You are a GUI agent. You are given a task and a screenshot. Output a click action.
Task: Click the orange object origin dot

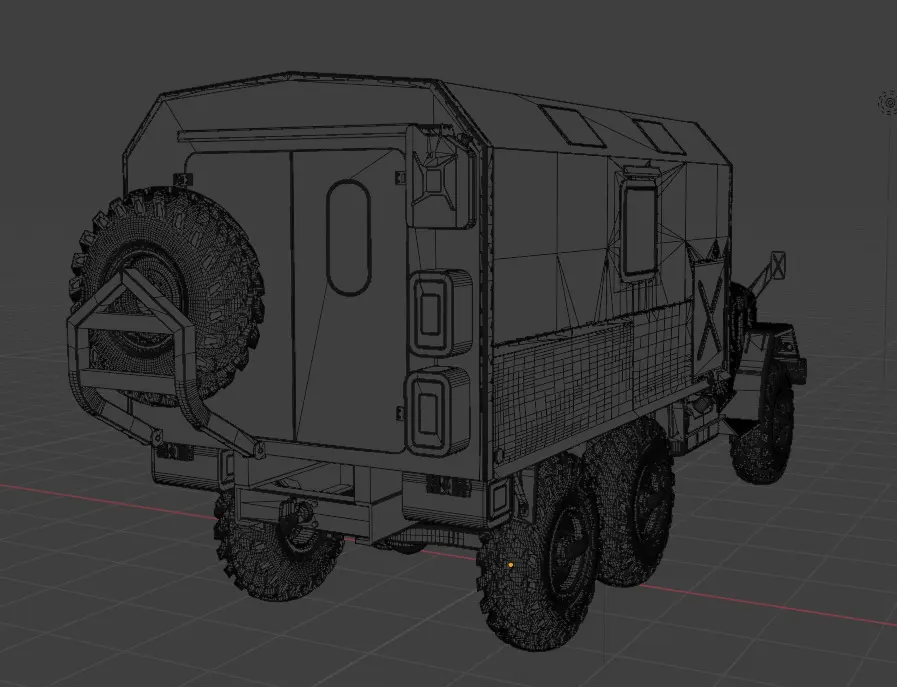pyautogui.click(x=511, y=565)
